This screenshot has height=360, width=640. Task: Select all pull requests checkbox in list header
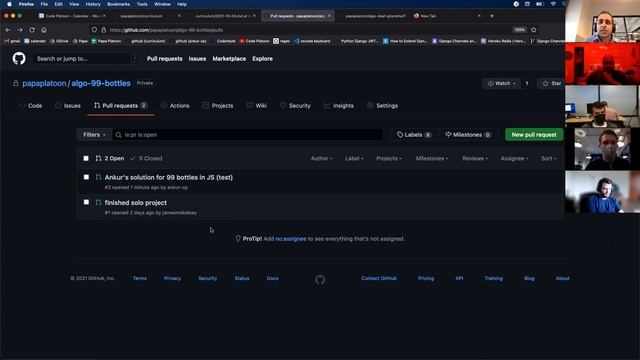click(x=86, y=158)
